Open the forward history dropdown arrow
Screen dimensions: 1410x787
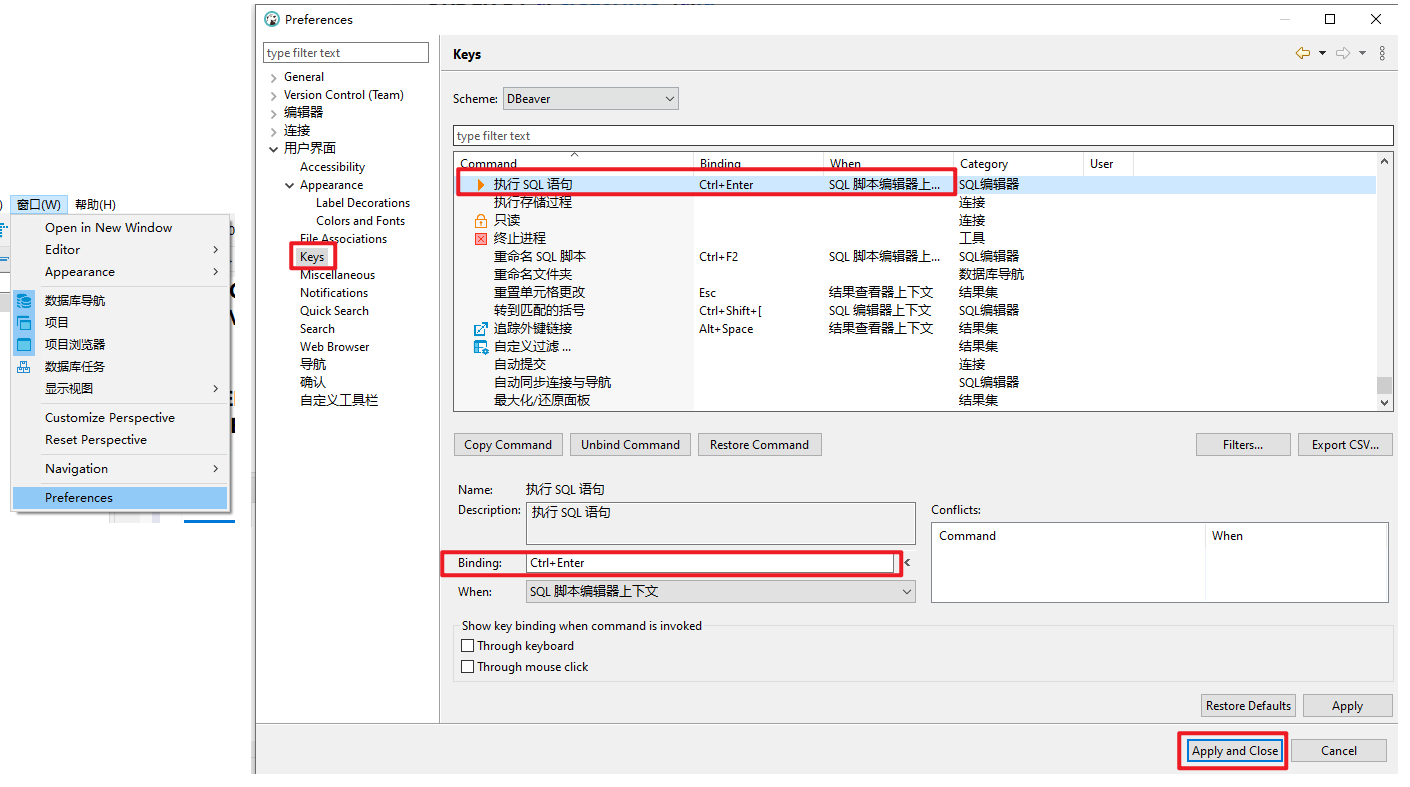tap(1362, 53)
